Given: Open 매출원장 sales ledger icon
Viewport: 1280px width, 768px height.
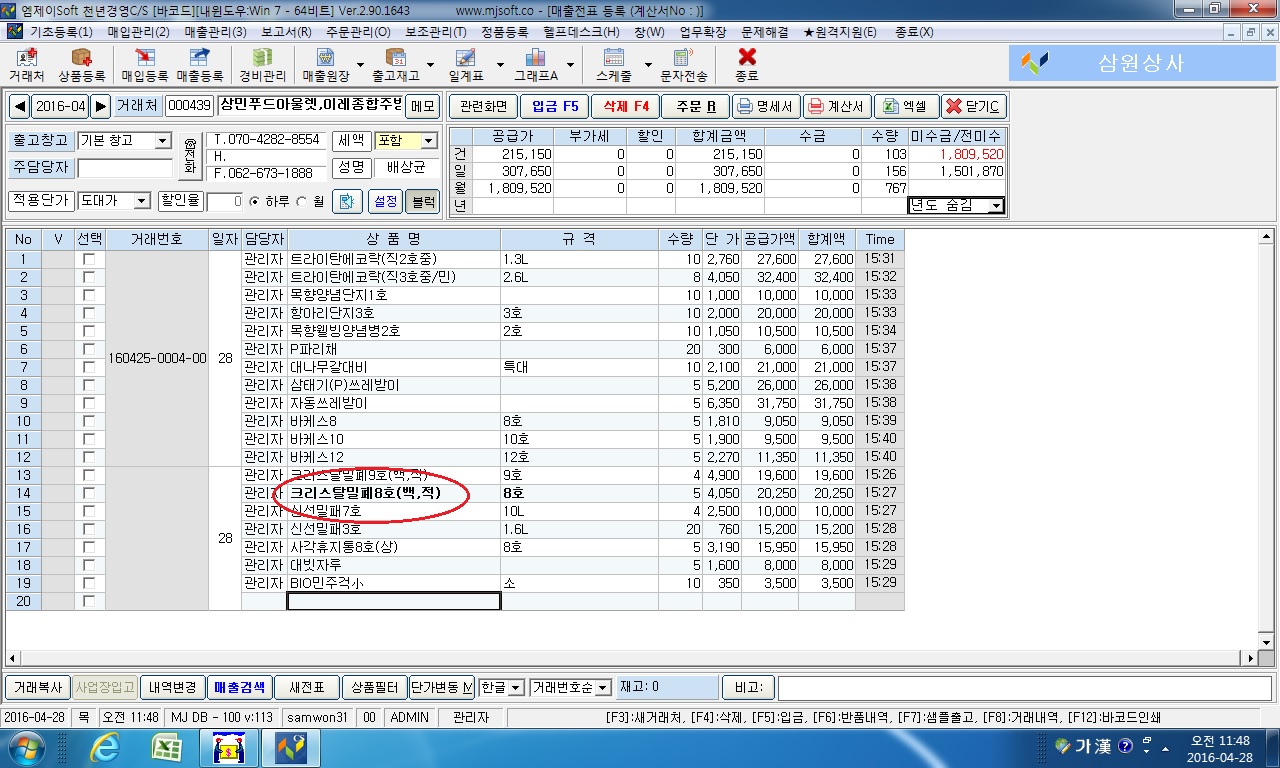Looking at the screenshot, I should pyautogui.click(x=325, y=64).
